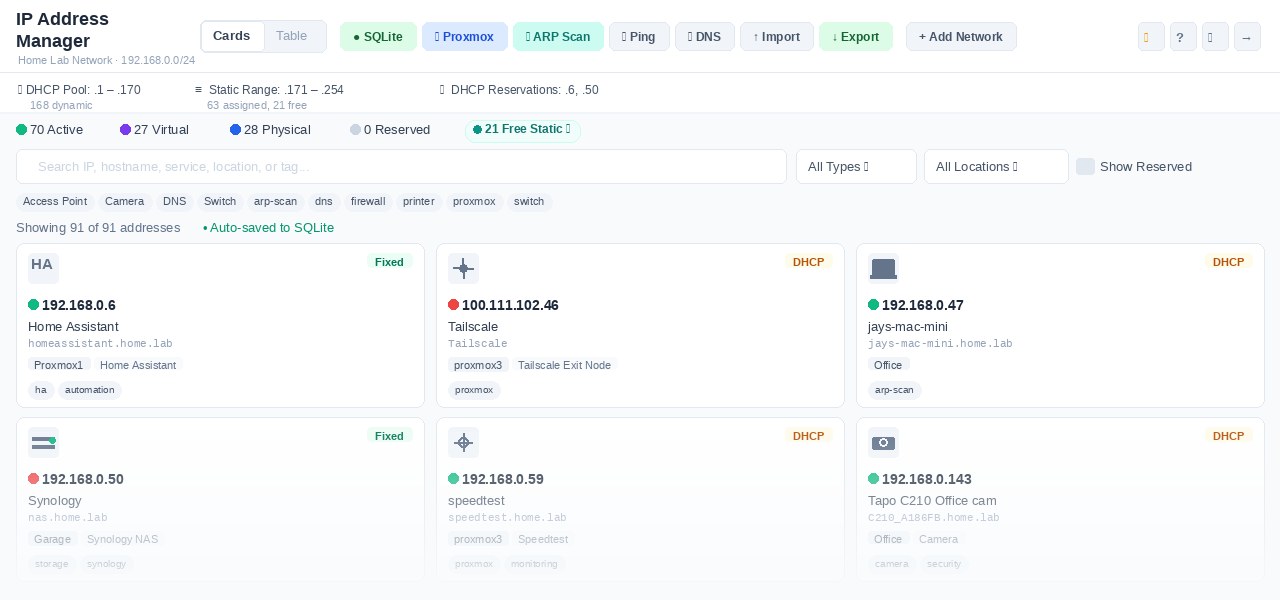Select the Access Point tag filter

55,202
